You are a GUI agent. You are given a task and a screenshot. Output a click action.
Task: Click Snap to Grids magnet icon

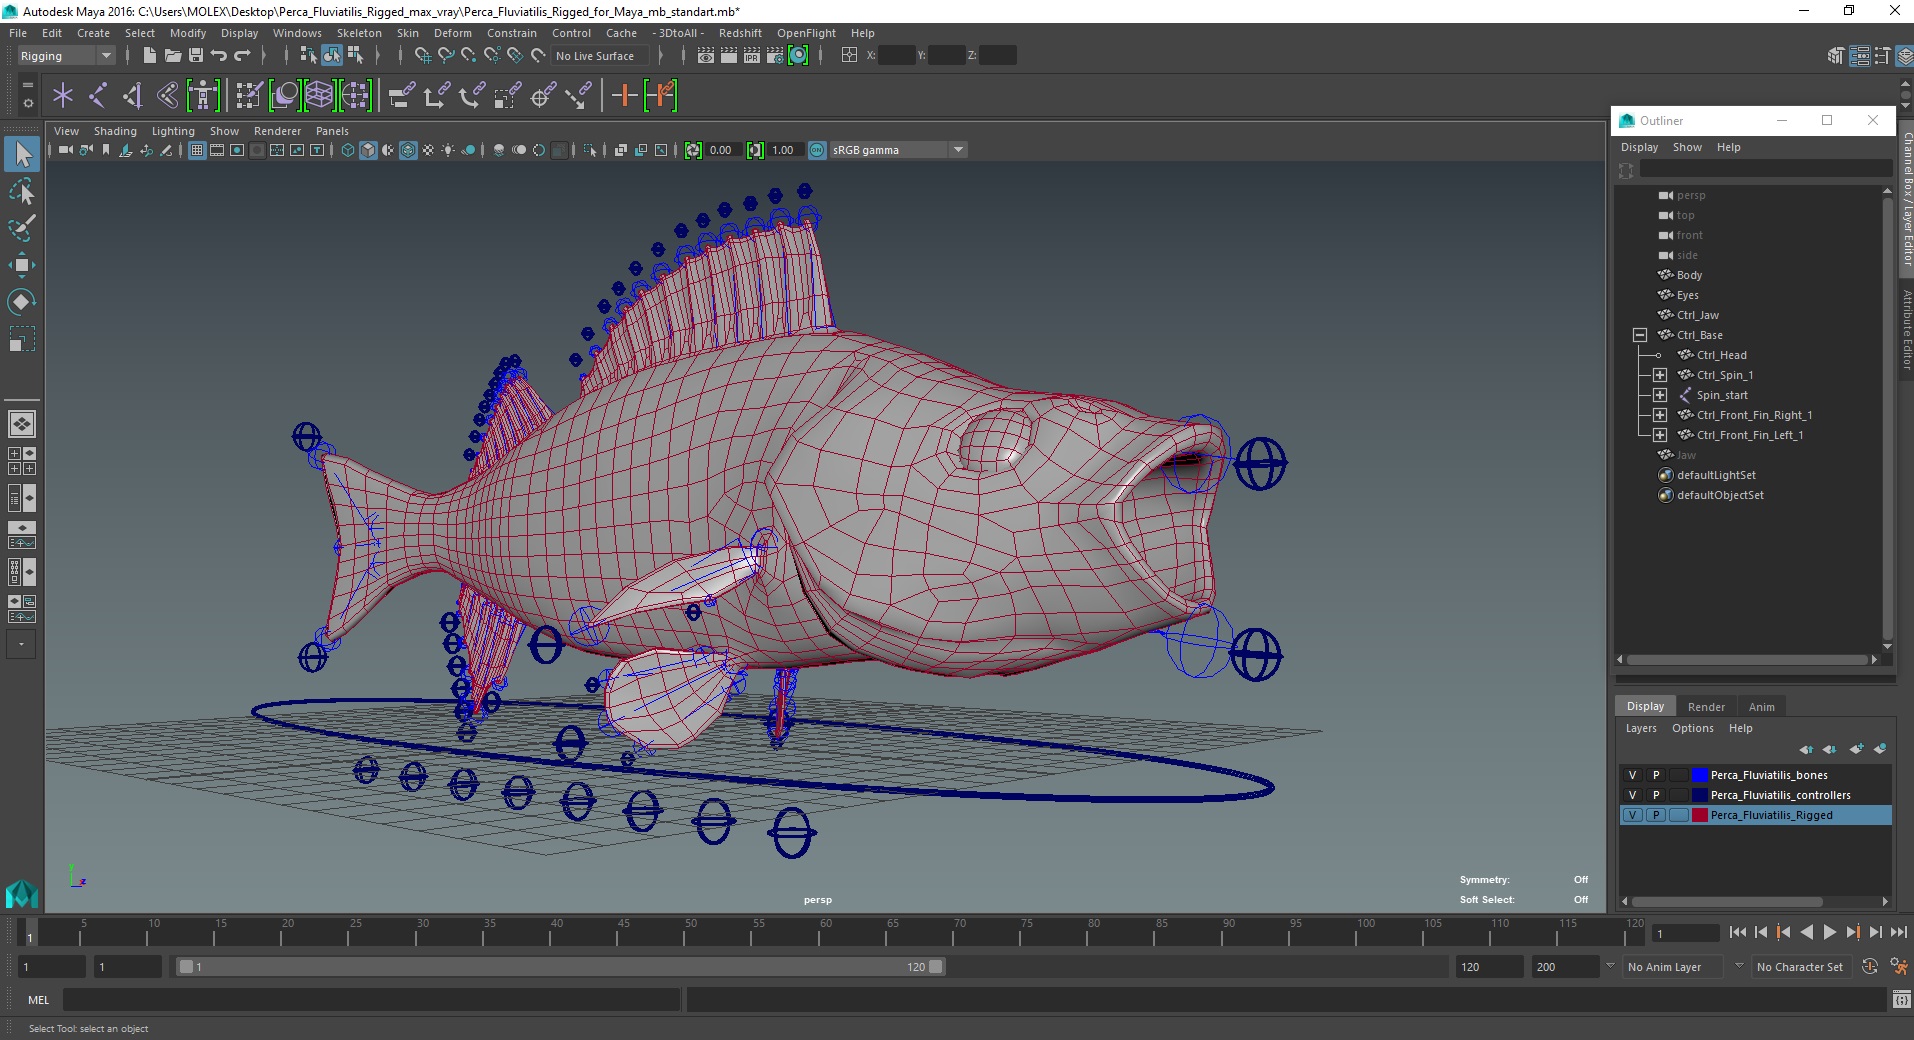point(423,56)
